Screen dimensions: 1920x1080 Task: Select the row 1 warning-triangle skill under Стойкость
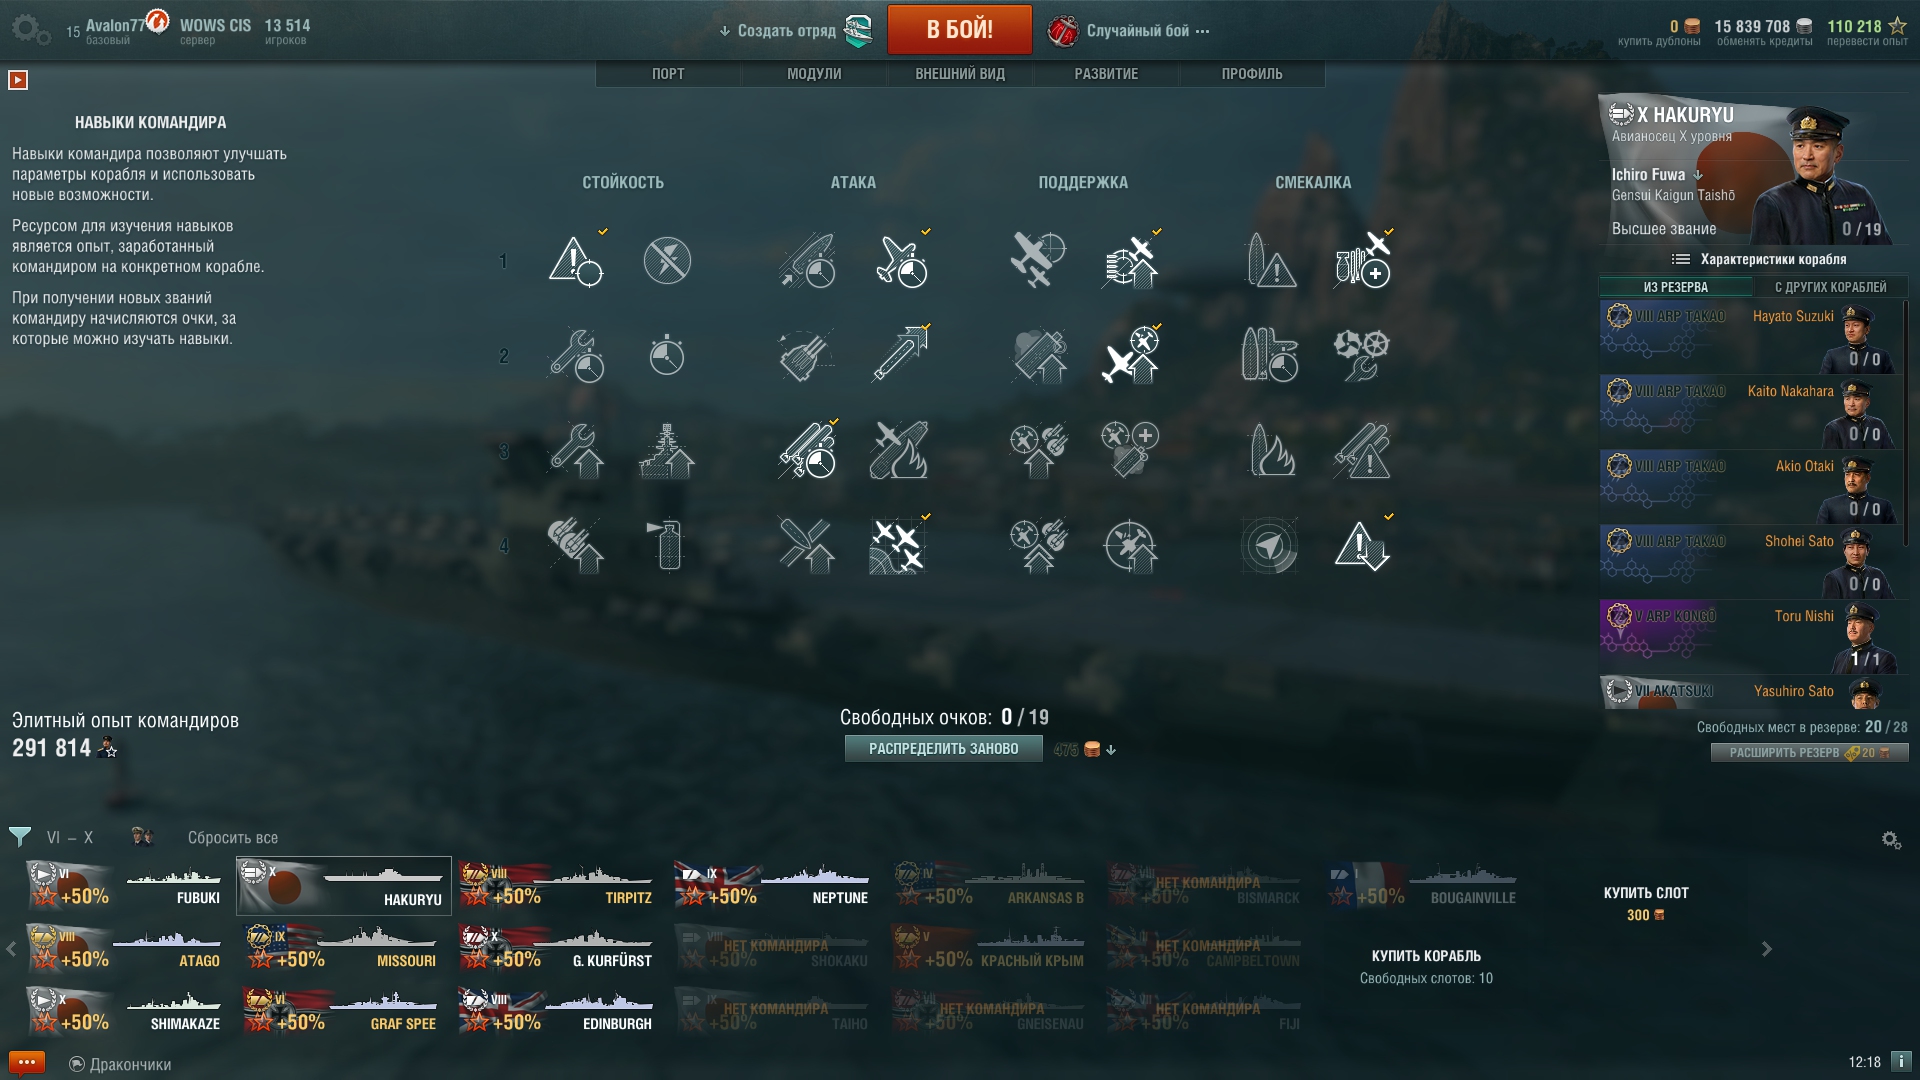576,261
